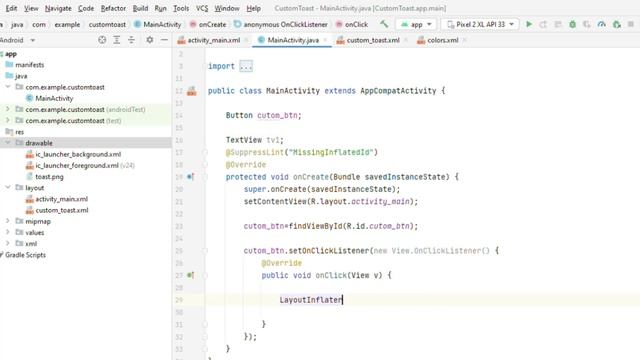Click the Profile app gauge icon
This screenshot has height=360, width=640.
point(602,24)
